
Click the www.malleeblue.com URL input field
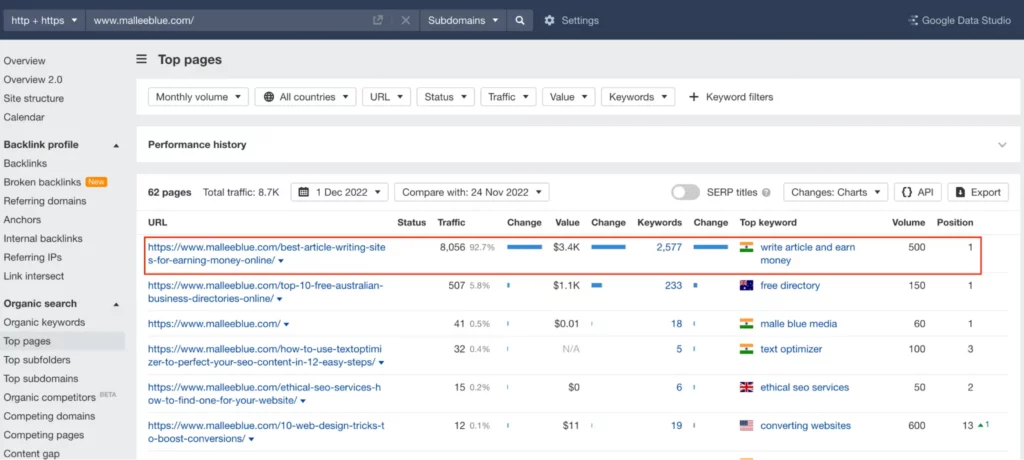click(x=229, y=20)
